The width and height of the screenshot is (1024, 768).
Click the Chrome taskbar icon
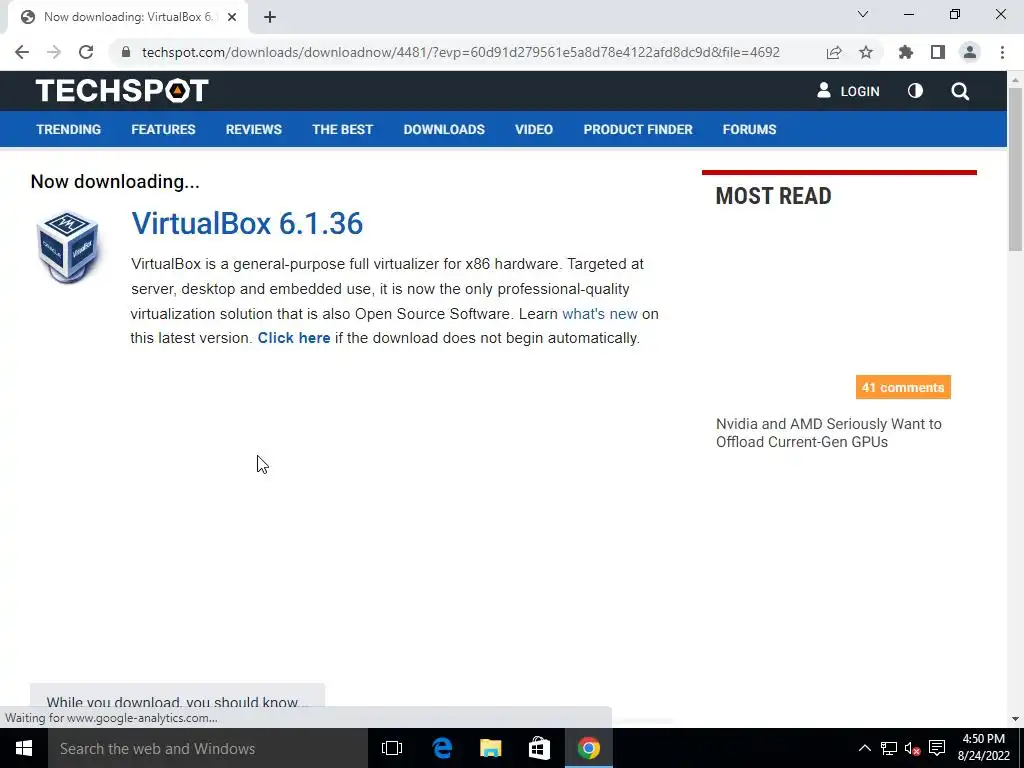[588, 748]
